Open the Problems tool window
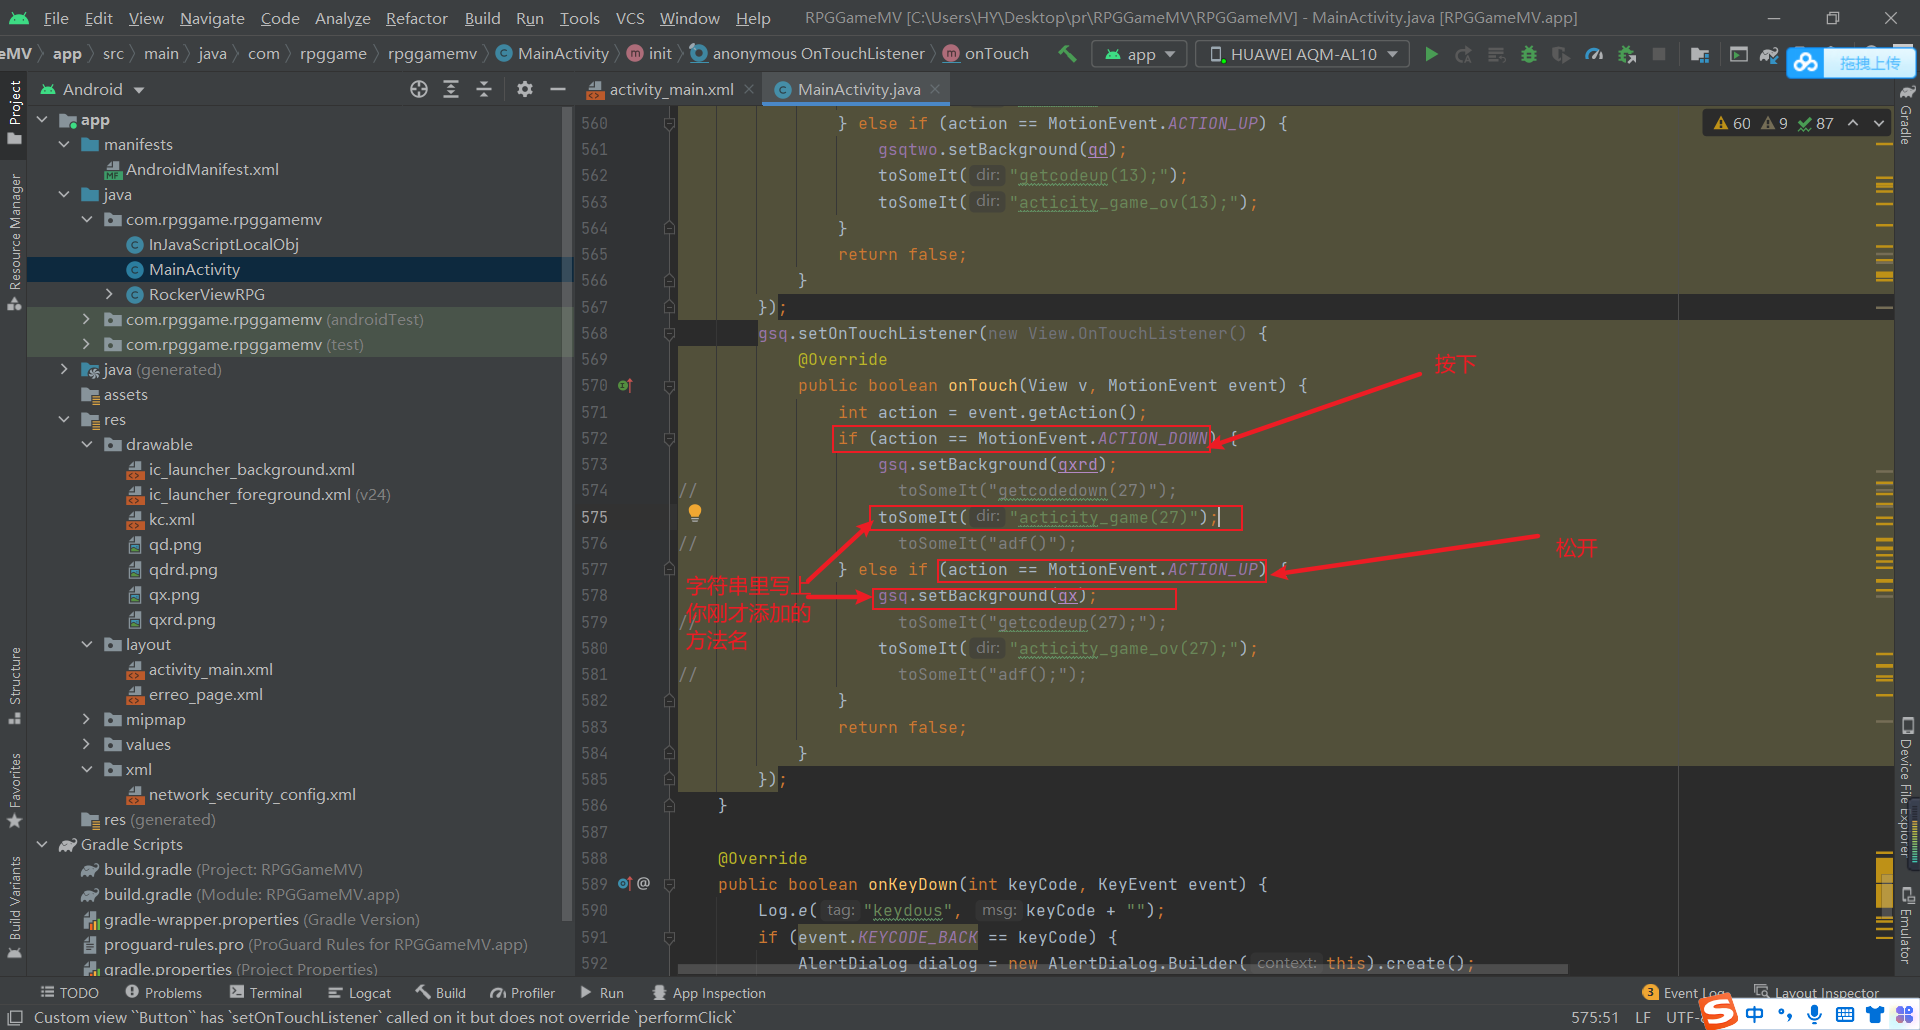This screenshot has width=1920, height=1030. (x=163, y=993)
